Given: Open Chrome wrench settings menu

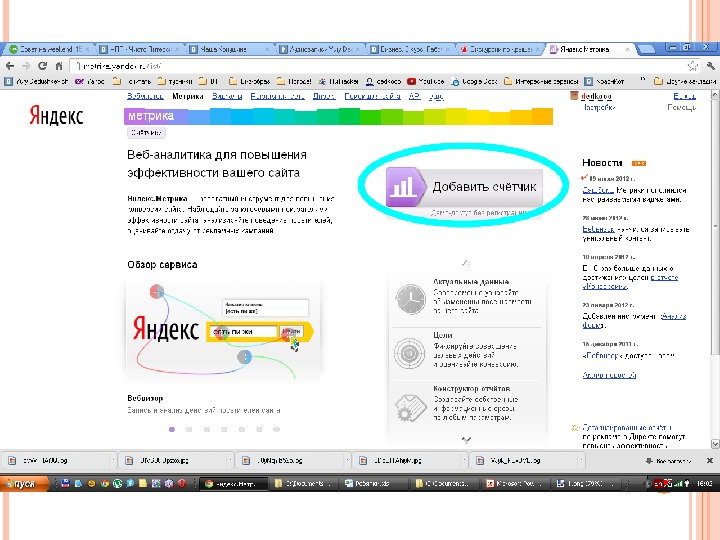Looking at the screenshot, I should [710, 66].
